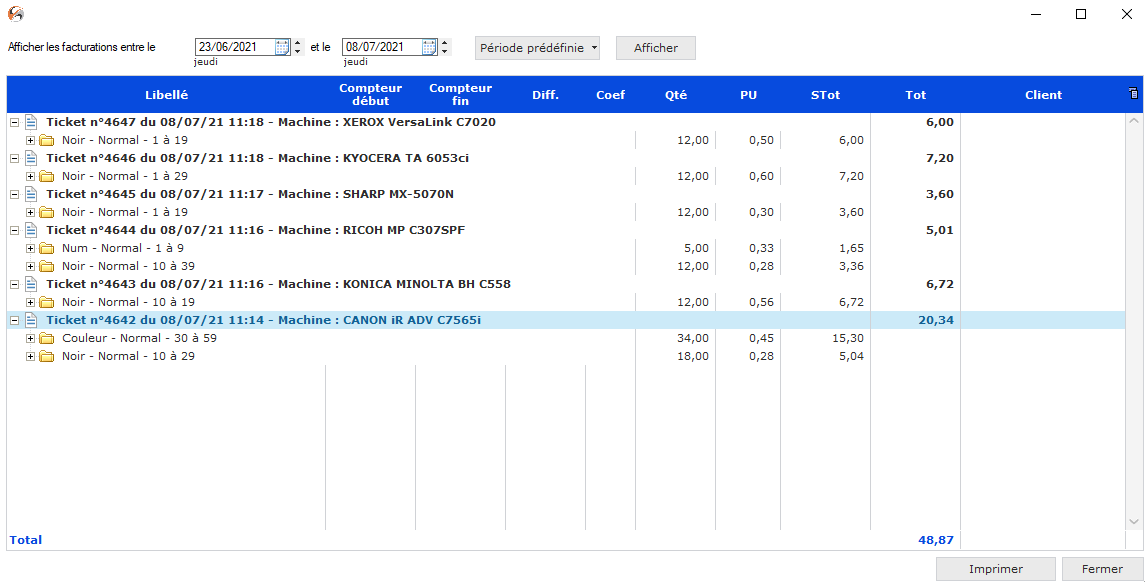Expand Noir - Normal - 10 à 29 line
Viewport: 1145px width, 582px height.
pyautogui.click(x=30, y=356)
